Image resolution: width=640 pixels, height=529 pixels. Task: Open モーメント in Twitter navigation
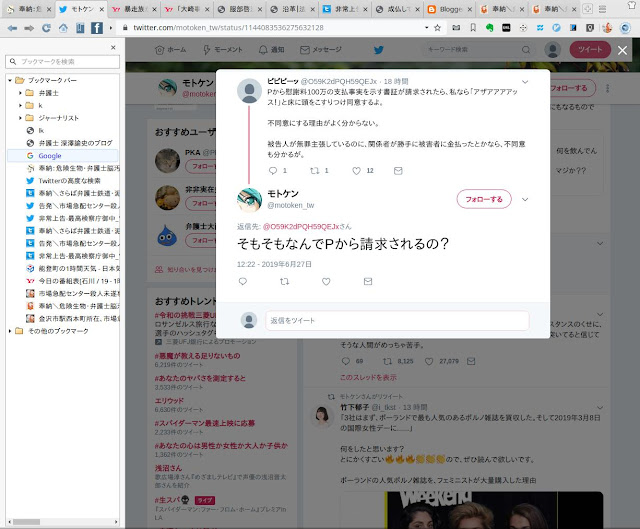pos(222,50)
